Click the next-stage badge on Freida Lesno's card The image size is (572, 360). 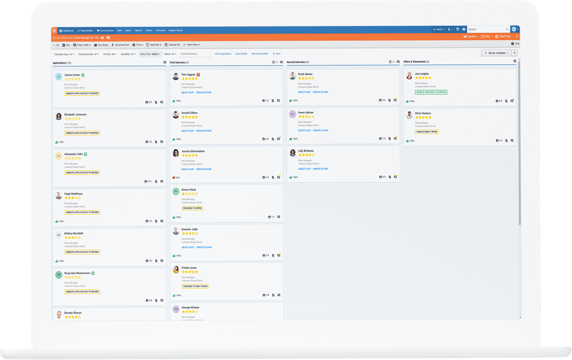pyautogui.click(x=195, y=286)
